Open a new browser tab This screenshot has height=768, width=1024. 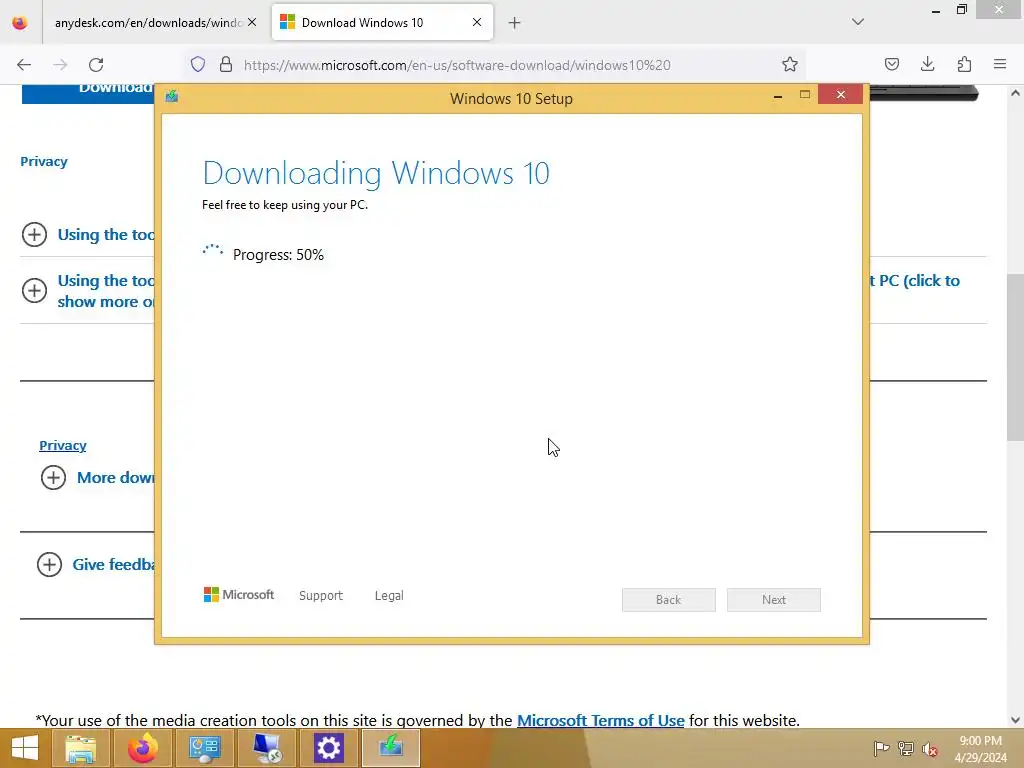pos(515,23)
